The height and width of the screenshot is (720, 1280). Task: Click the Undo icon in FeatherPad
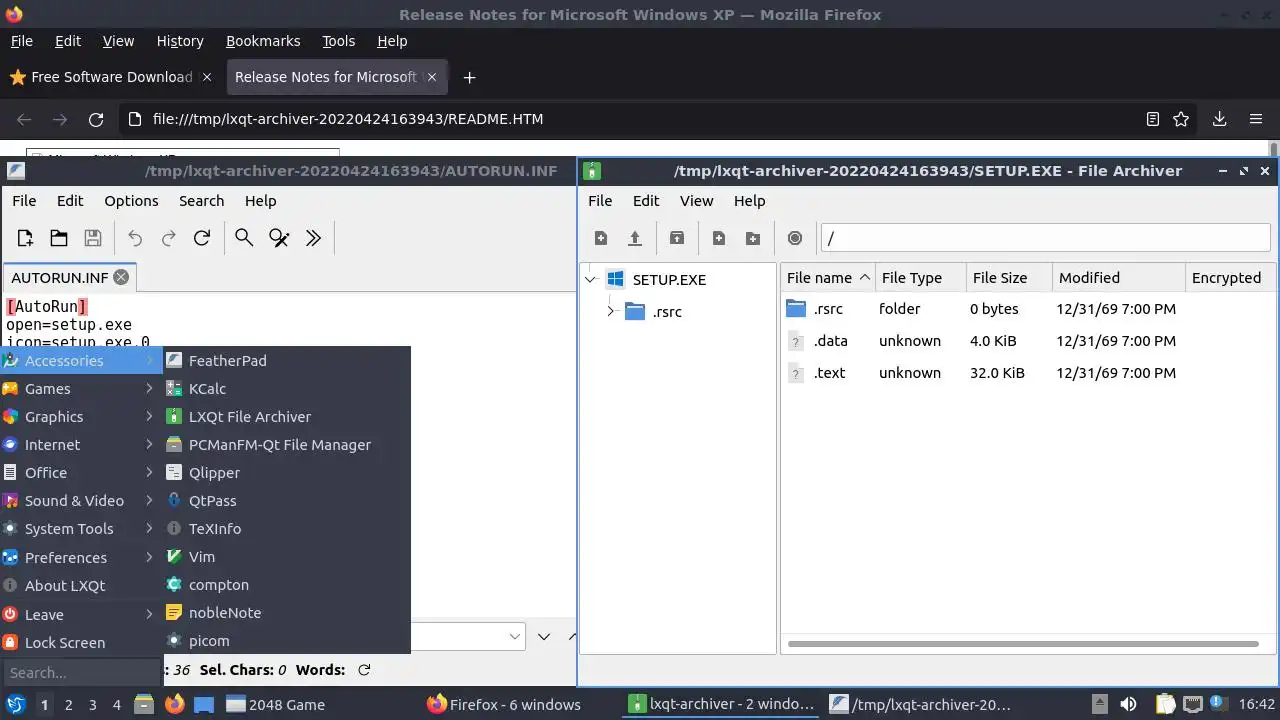[x=135, y=238]
